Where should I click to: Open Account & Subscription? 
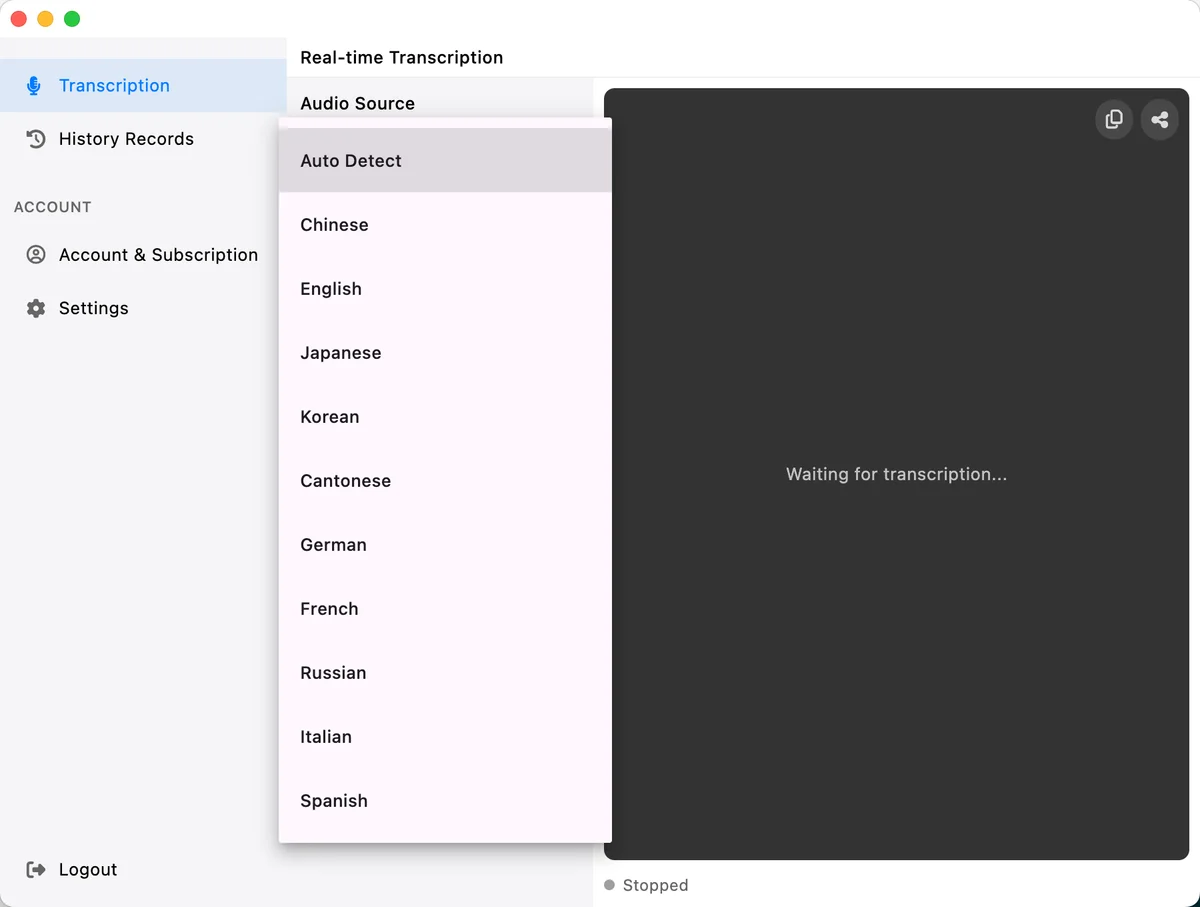pos(158,254)
